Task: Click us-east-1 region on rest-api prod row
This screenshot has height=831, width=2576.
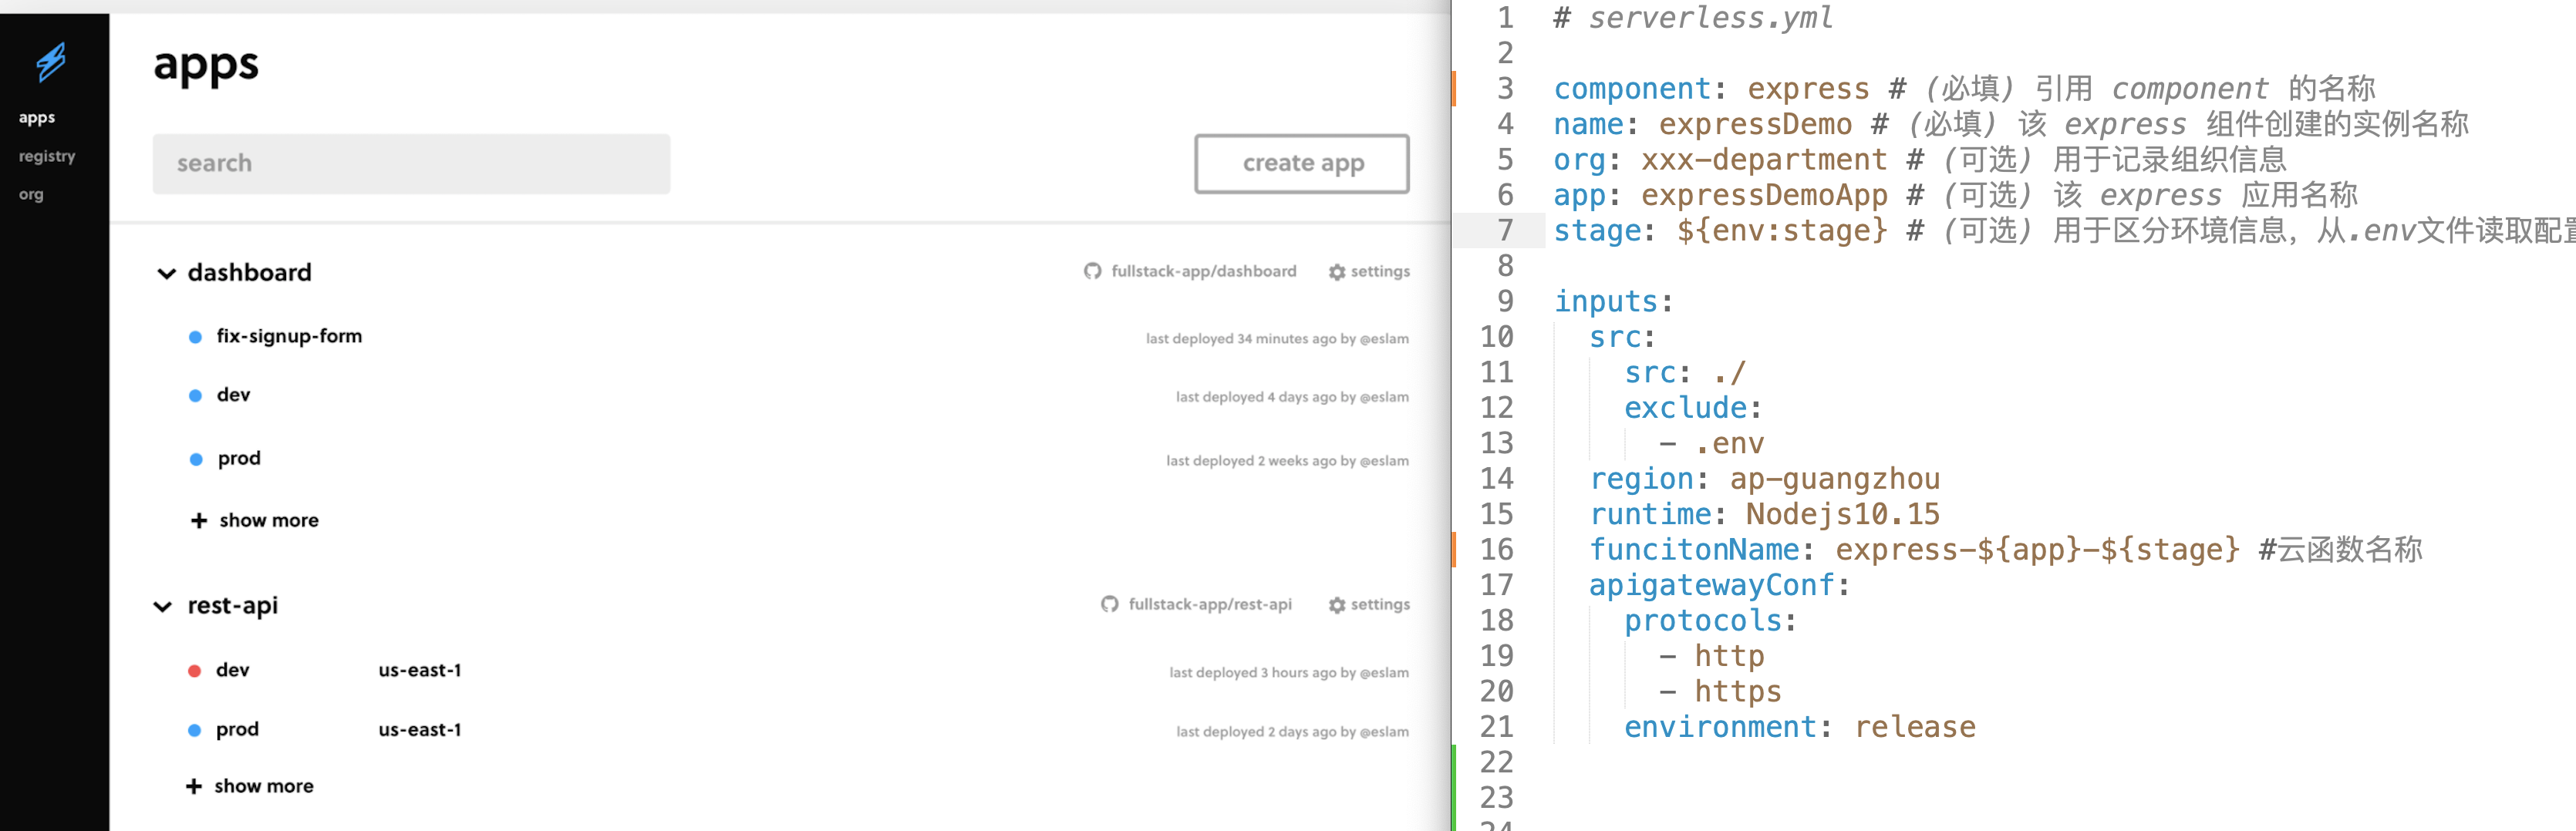Action: click(x=420, y=729)
